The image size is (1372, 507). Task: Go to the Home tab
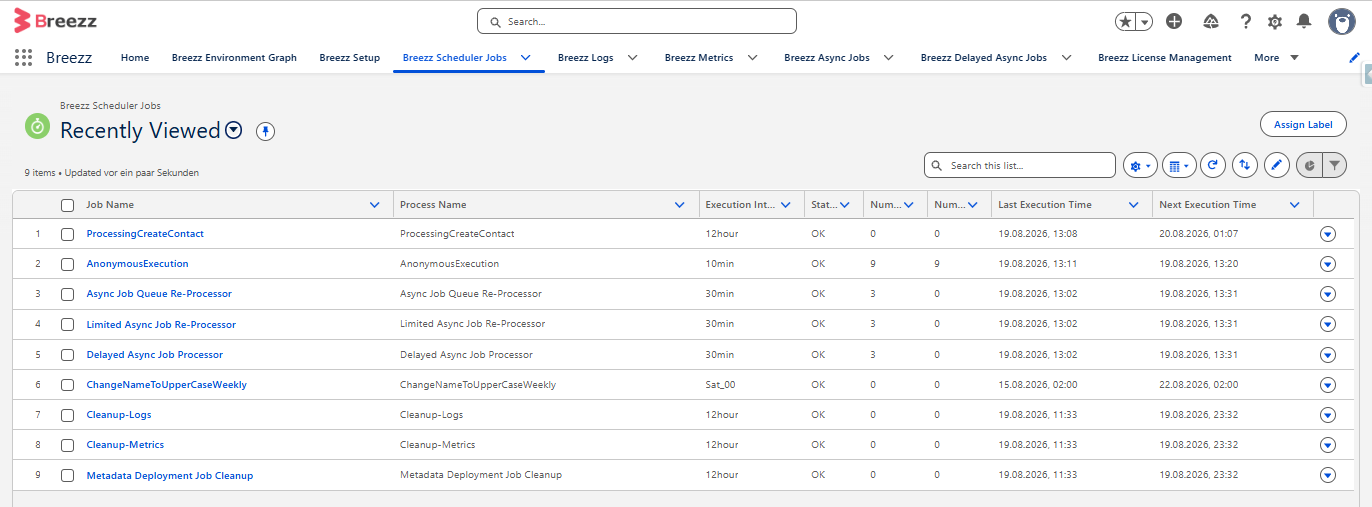click(135, 58)
